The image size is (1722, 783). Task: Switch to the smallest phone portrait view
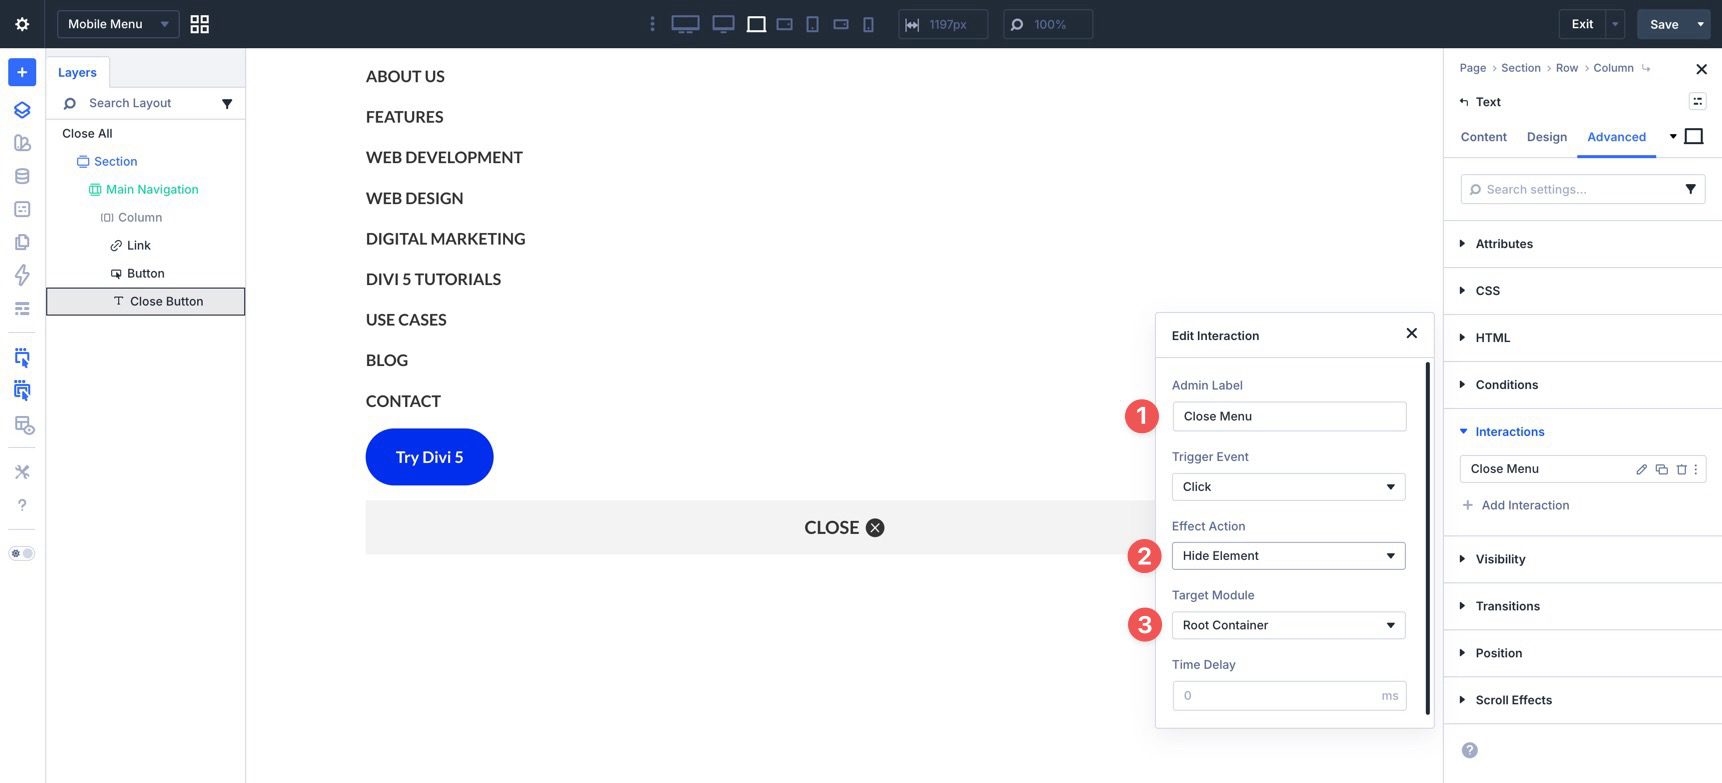click(x=868, y=24)
